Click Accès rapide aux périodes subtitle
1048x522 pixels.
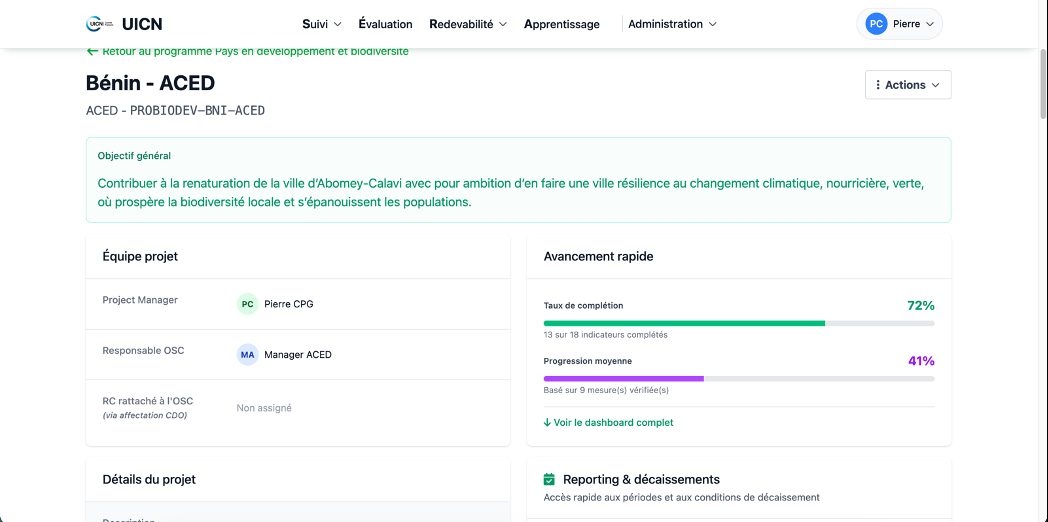click(682, 497)
